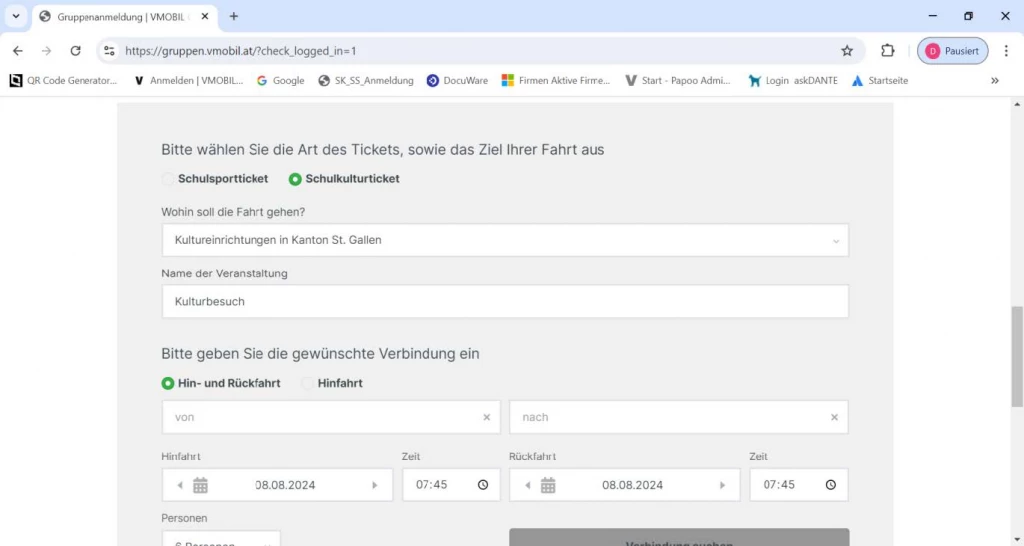Open the browser Extensions puzzle icon
This screenshot has height=546, width=1024.
point(887,51)
